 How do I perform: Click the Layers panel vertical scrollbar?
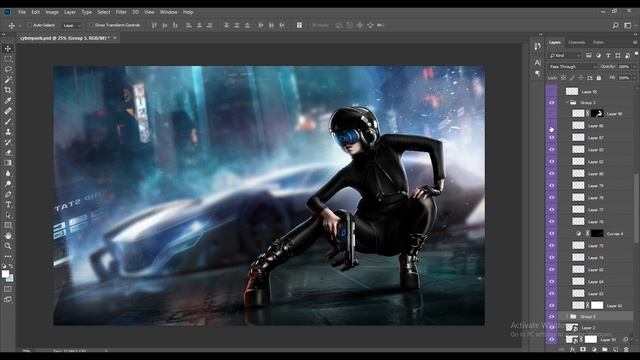coord(636,208)
